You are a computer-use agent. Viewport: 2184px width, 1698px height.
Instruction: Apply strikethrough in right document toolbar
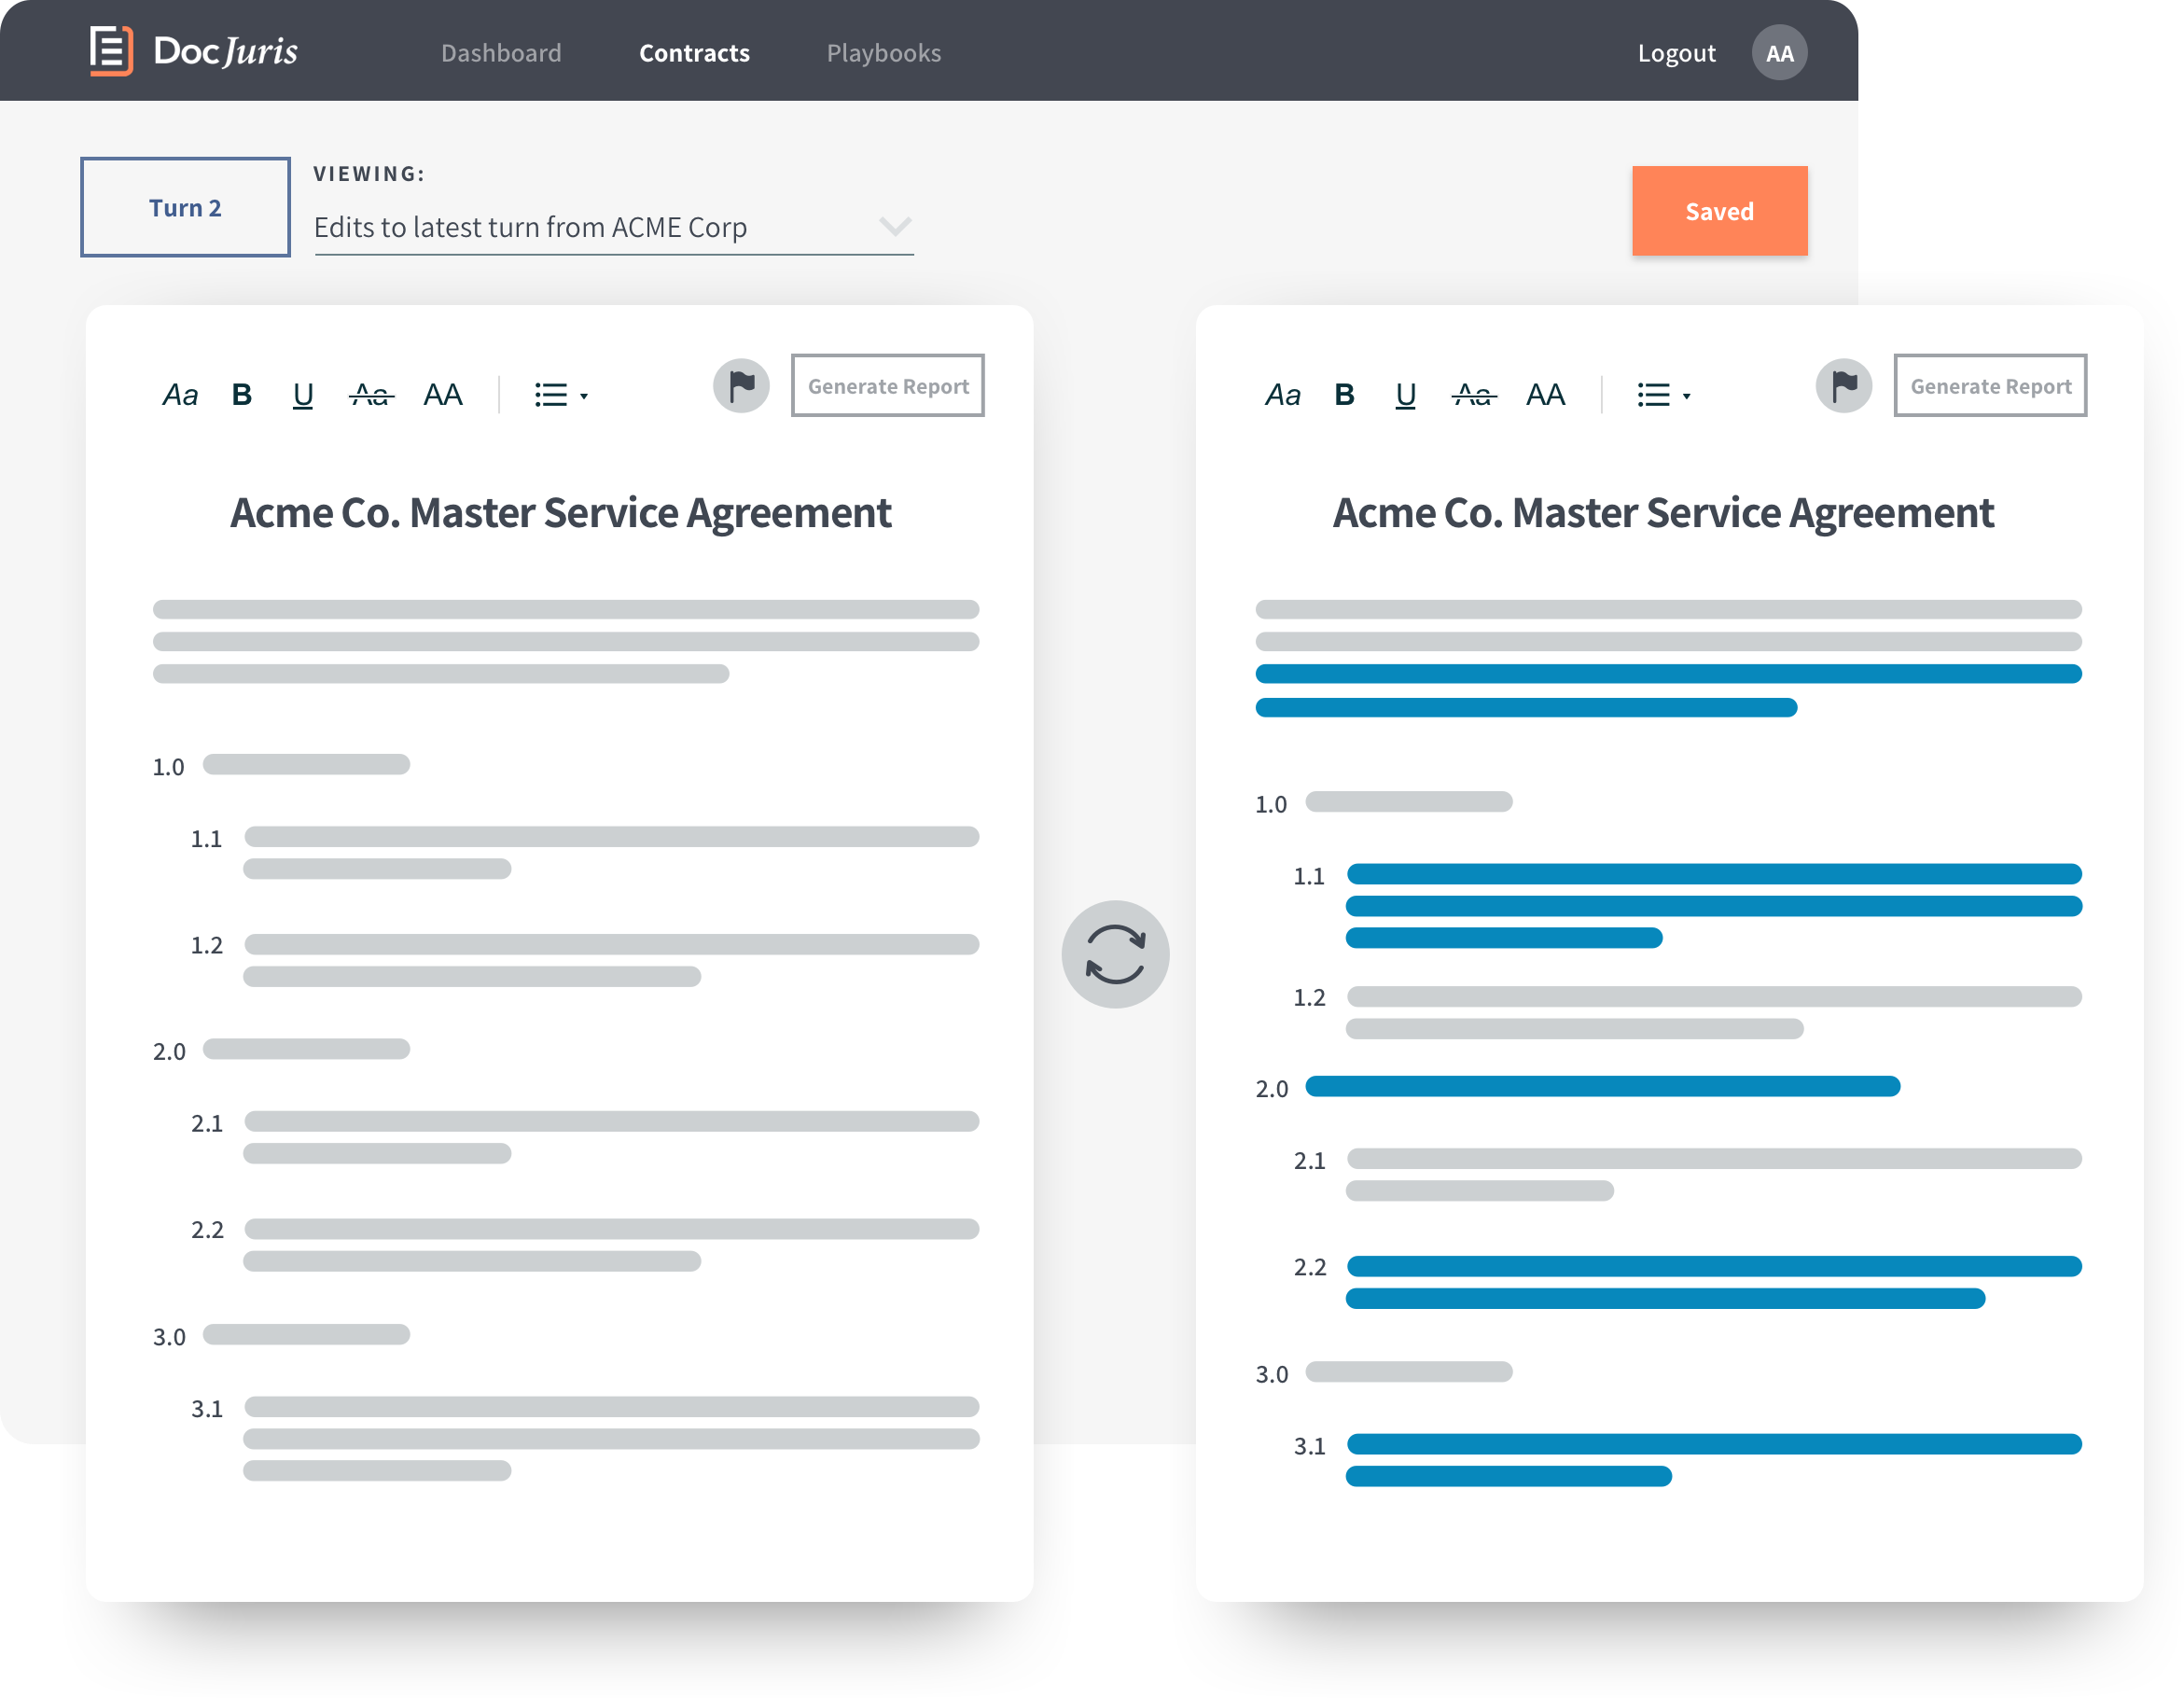[x=1474, y=395]
